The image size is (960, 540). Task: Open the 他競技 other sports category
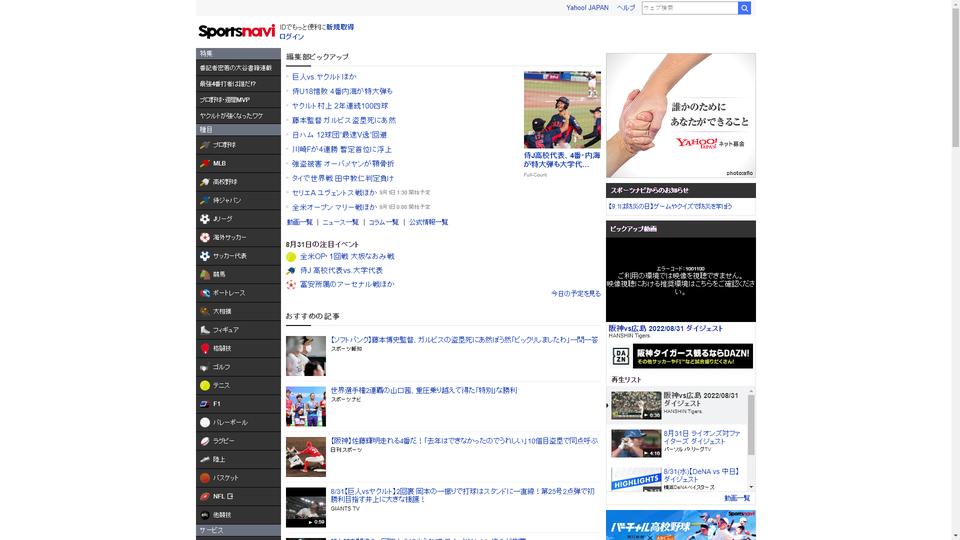click(x=238, y=515)
